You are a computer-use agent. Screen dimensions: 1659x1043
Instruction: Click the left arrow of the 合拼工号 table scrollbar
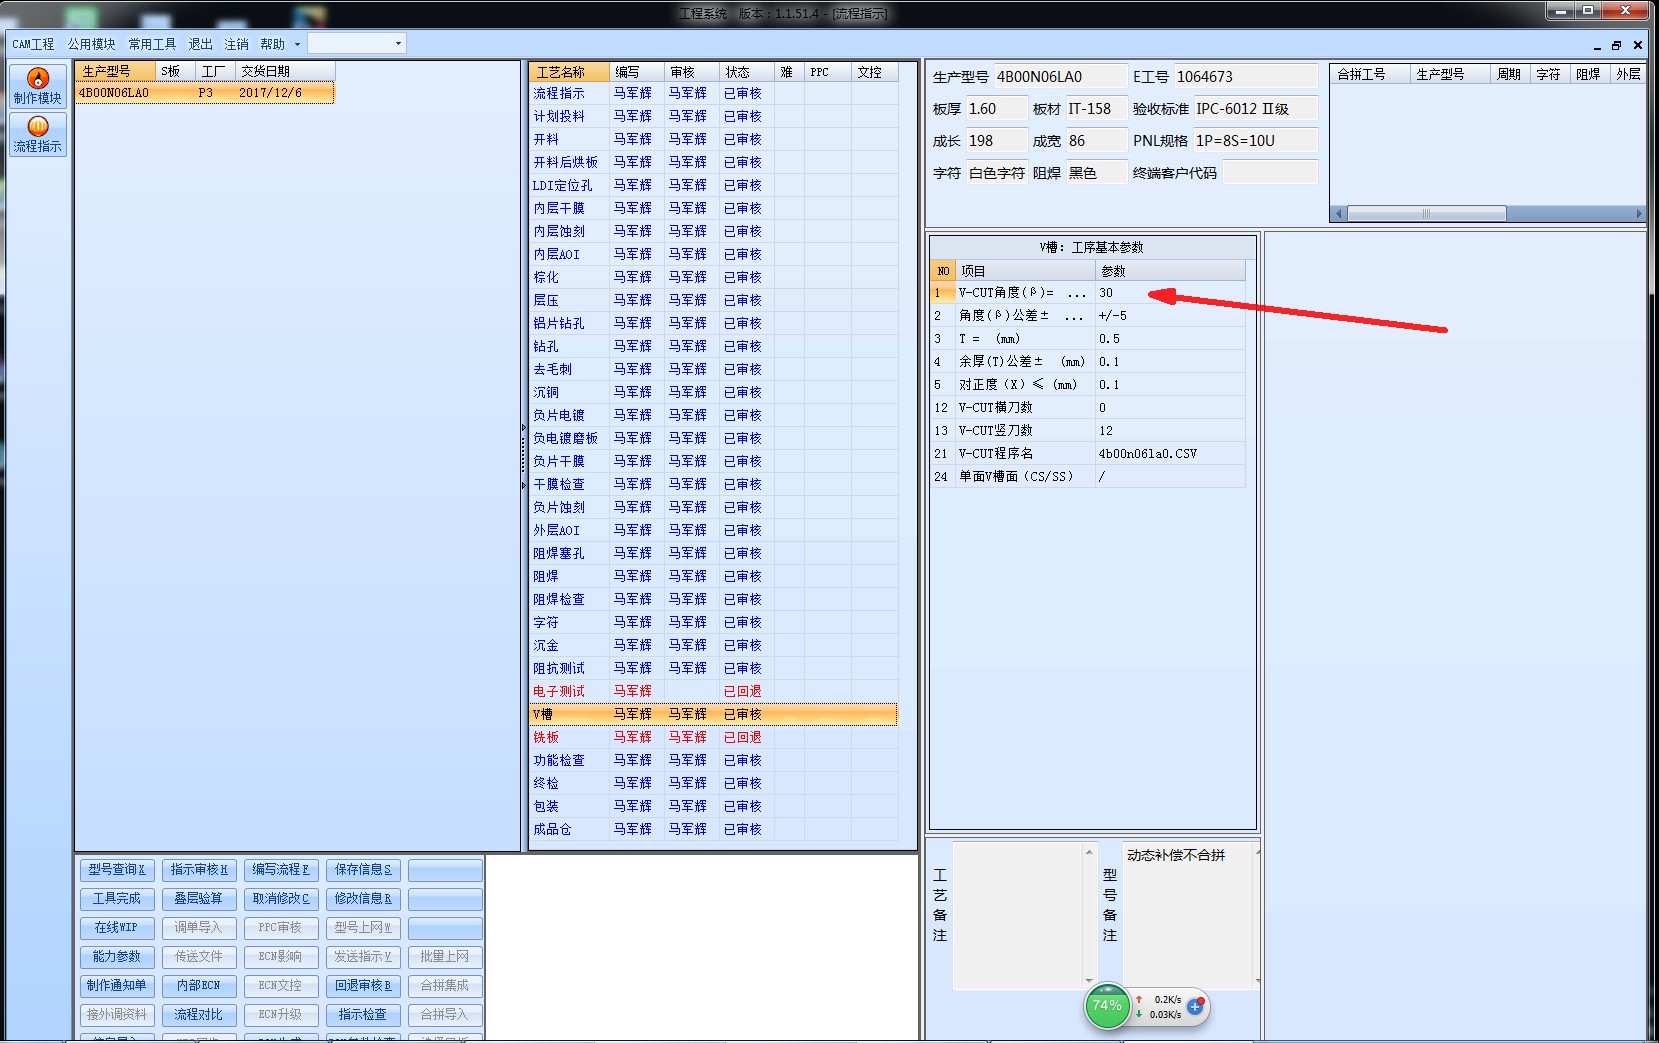tap(1338, 214)
